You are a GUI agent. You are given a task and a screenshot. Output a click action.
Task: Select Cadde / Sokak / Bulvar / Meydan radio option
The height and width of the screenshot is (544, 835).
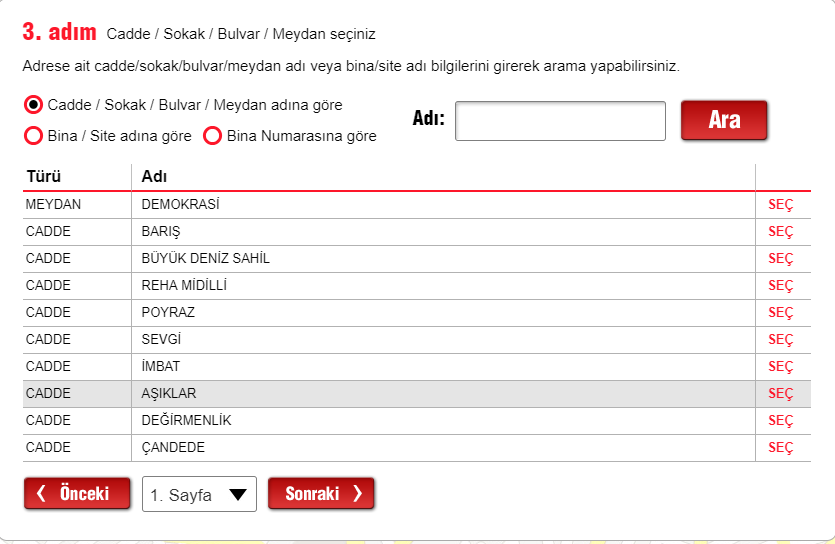coord(33,105)
